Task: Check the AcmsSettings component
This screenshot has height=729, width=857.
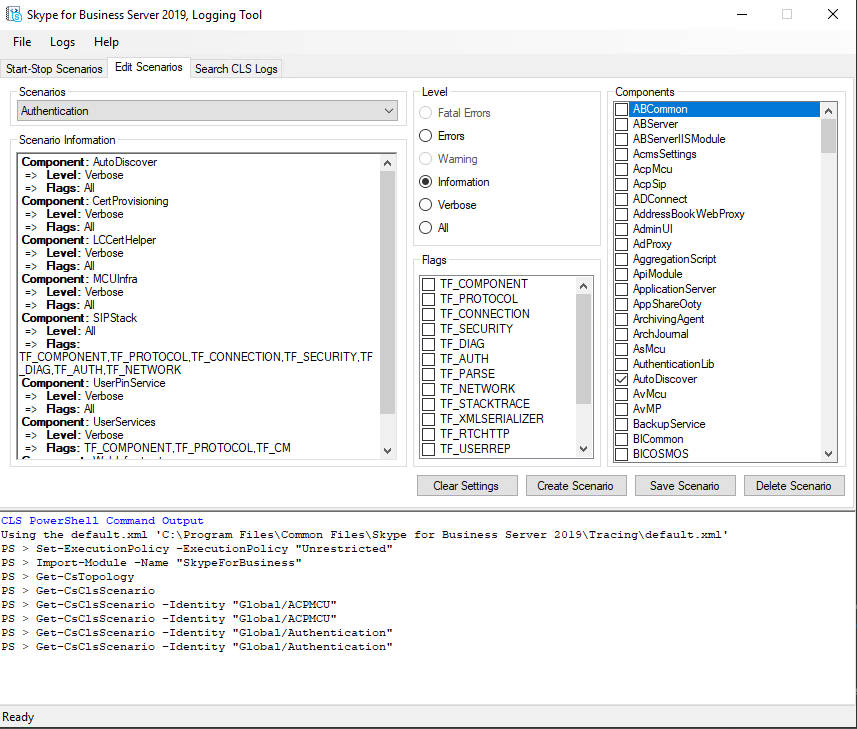Action: tap(621, 154)
